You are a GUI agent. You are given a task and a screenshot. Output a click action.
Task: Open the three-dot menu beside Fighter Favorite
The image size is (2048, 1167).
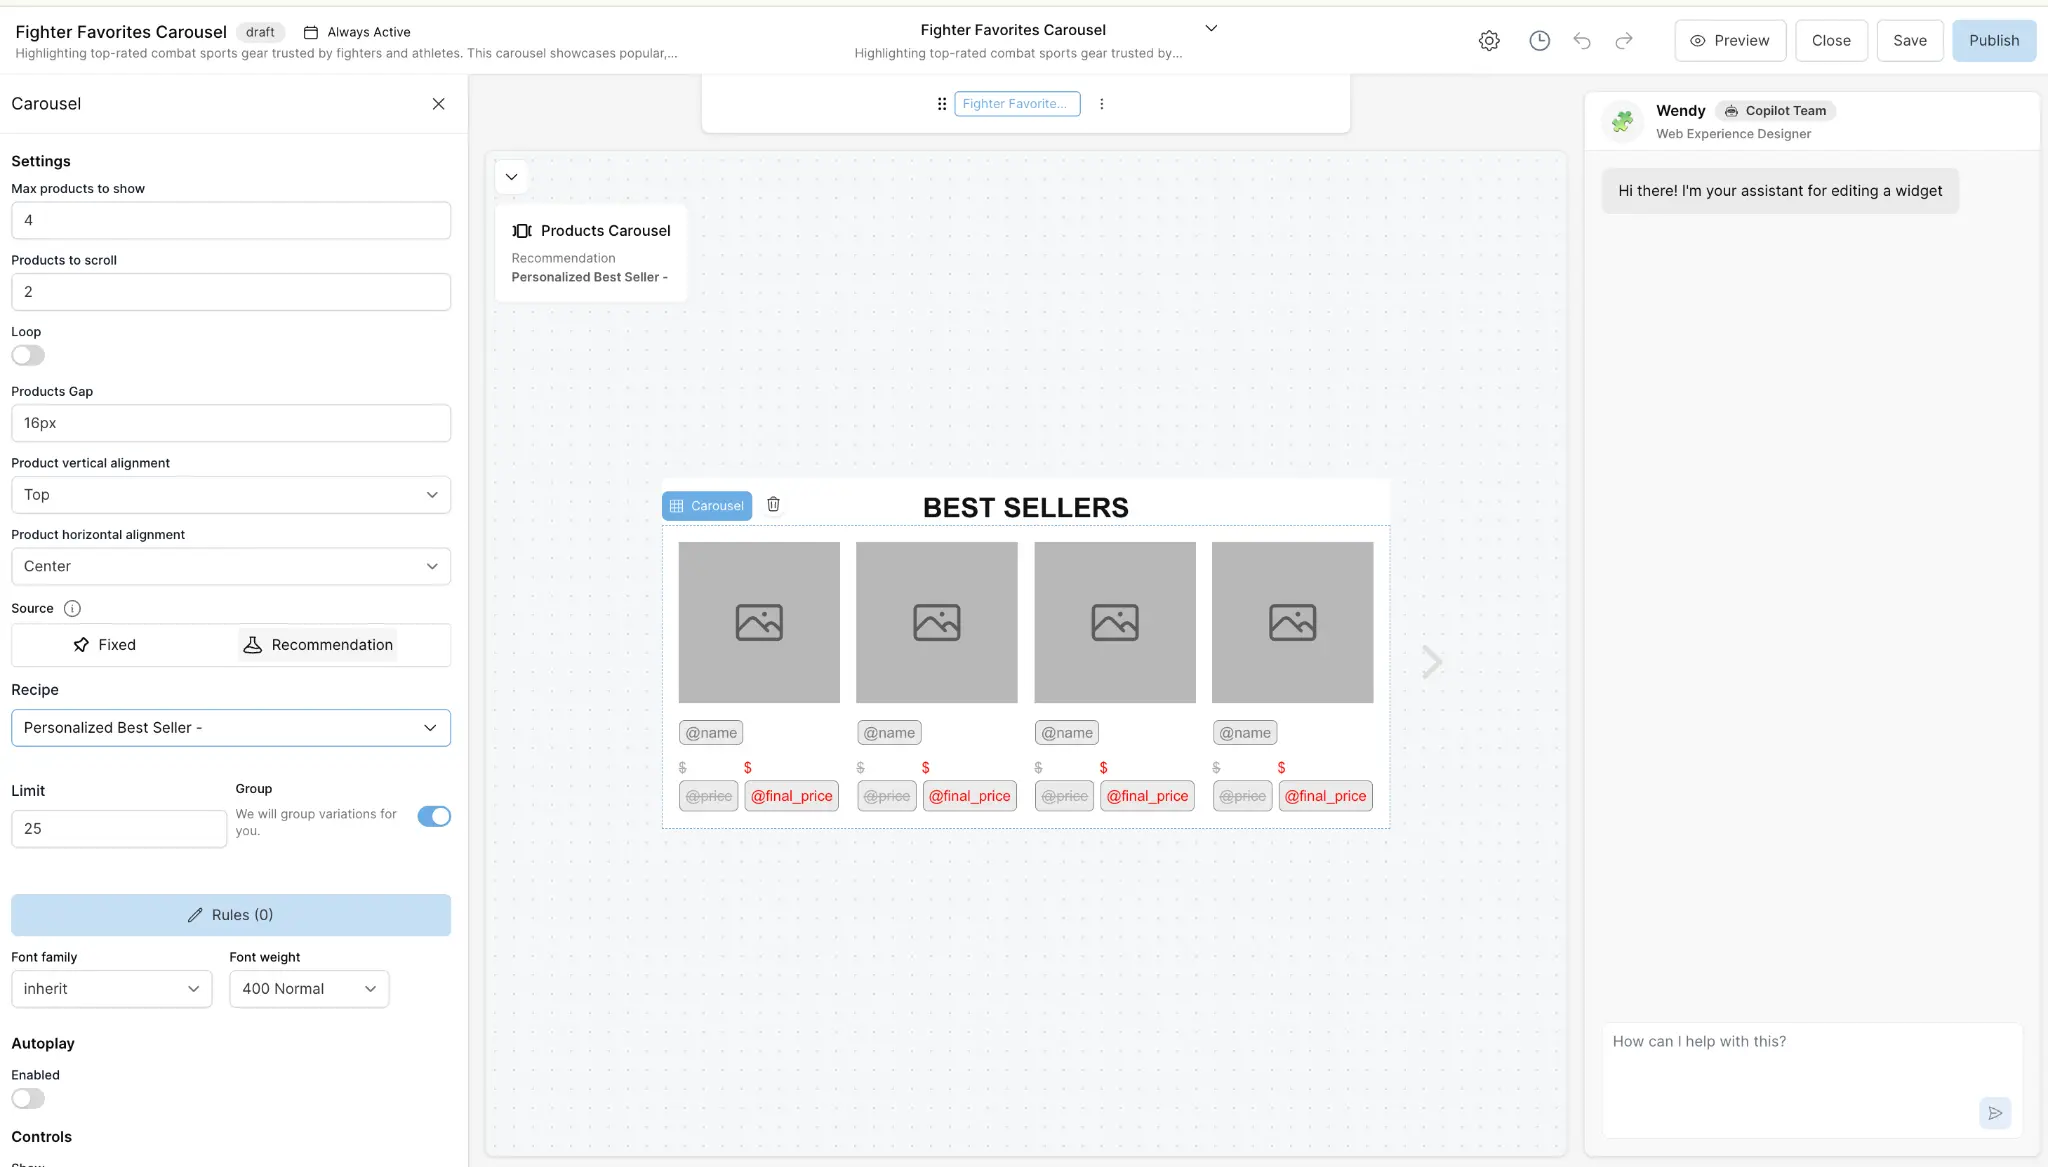(1102, 104)
